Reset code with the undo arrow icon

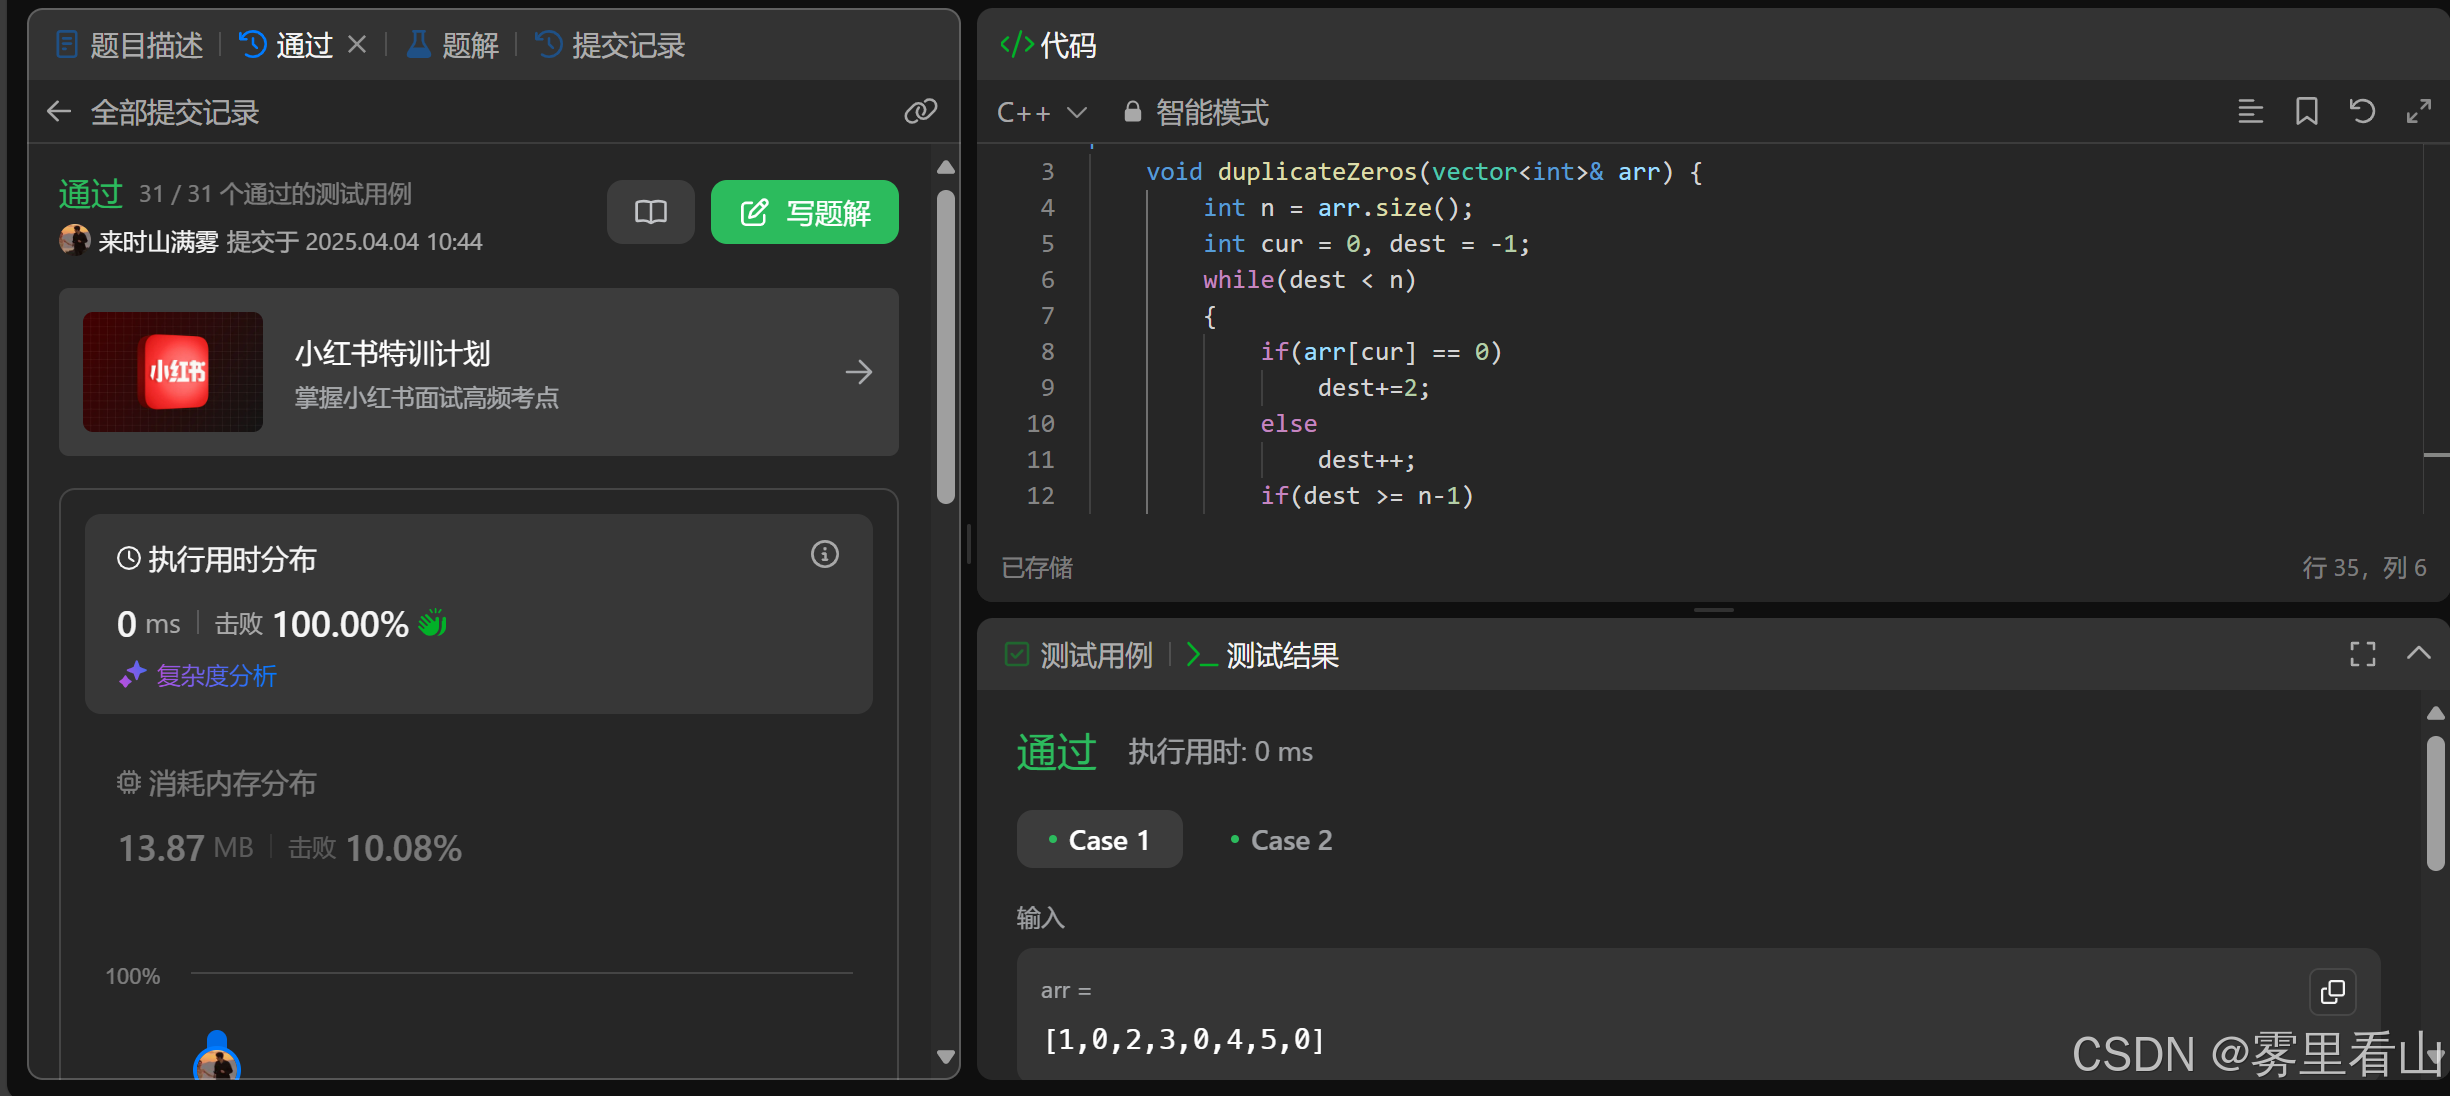(2362, 112)
